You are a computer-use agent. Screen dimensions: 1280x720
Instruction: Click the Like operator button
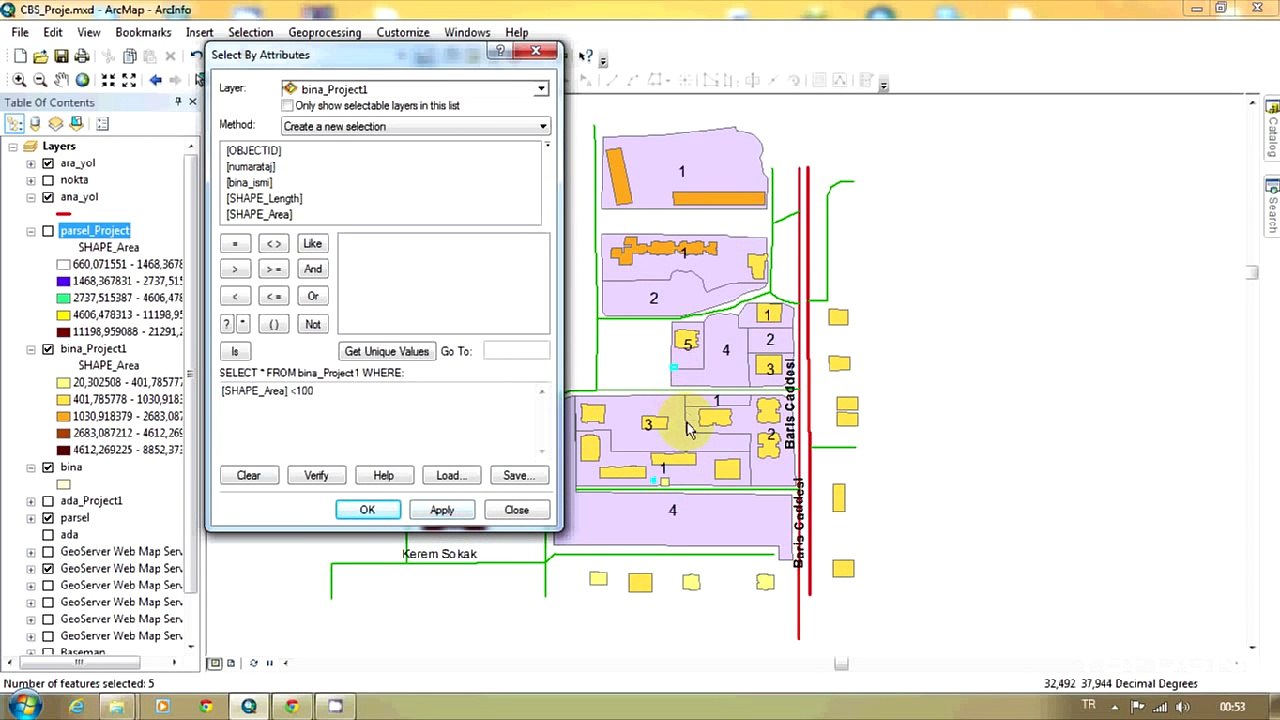point(313,244)
